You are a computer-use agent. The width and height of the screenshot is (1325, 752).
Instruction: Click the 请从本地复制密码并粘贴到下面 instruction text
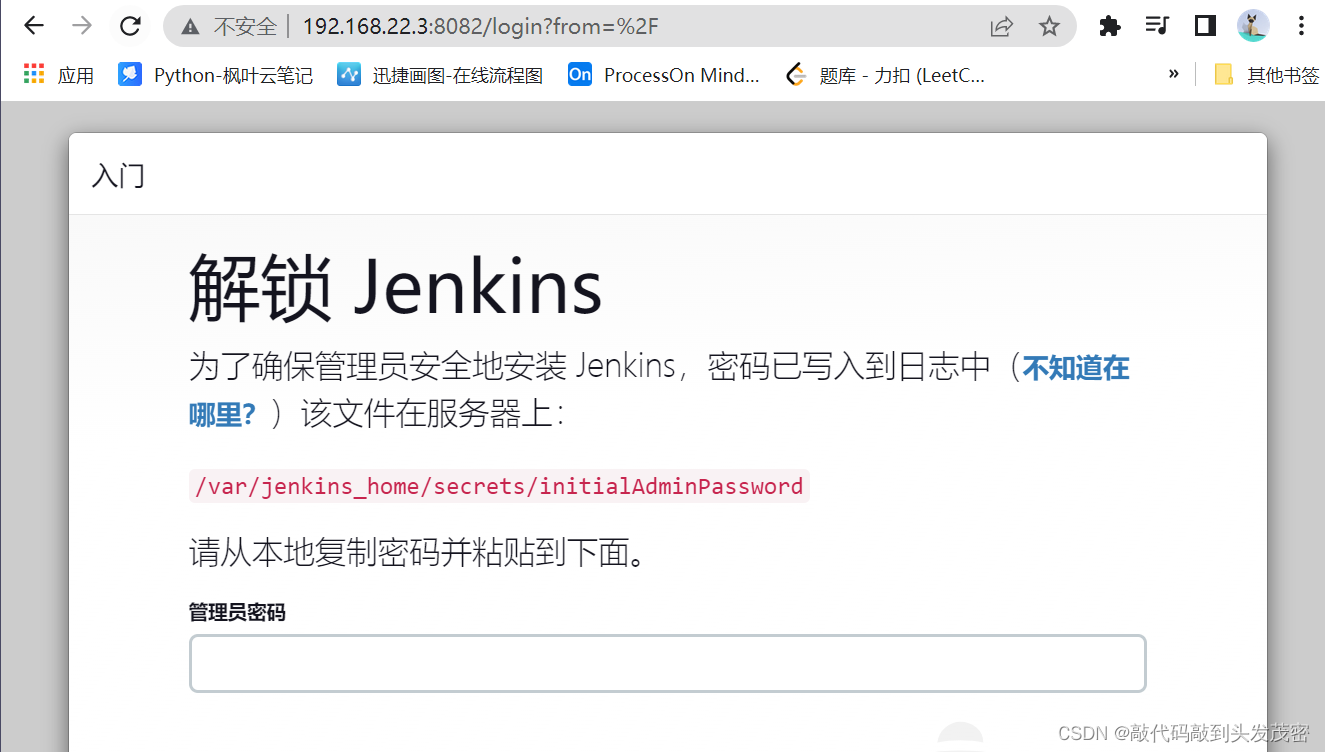[417, 553]
